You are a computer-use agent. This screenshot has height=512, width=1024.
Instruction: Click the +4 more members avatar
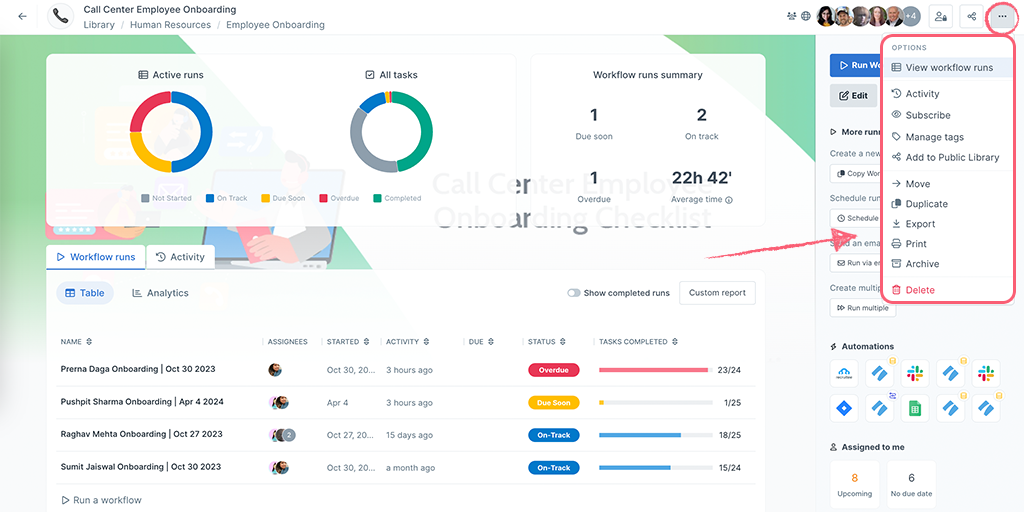coord(910,17)
